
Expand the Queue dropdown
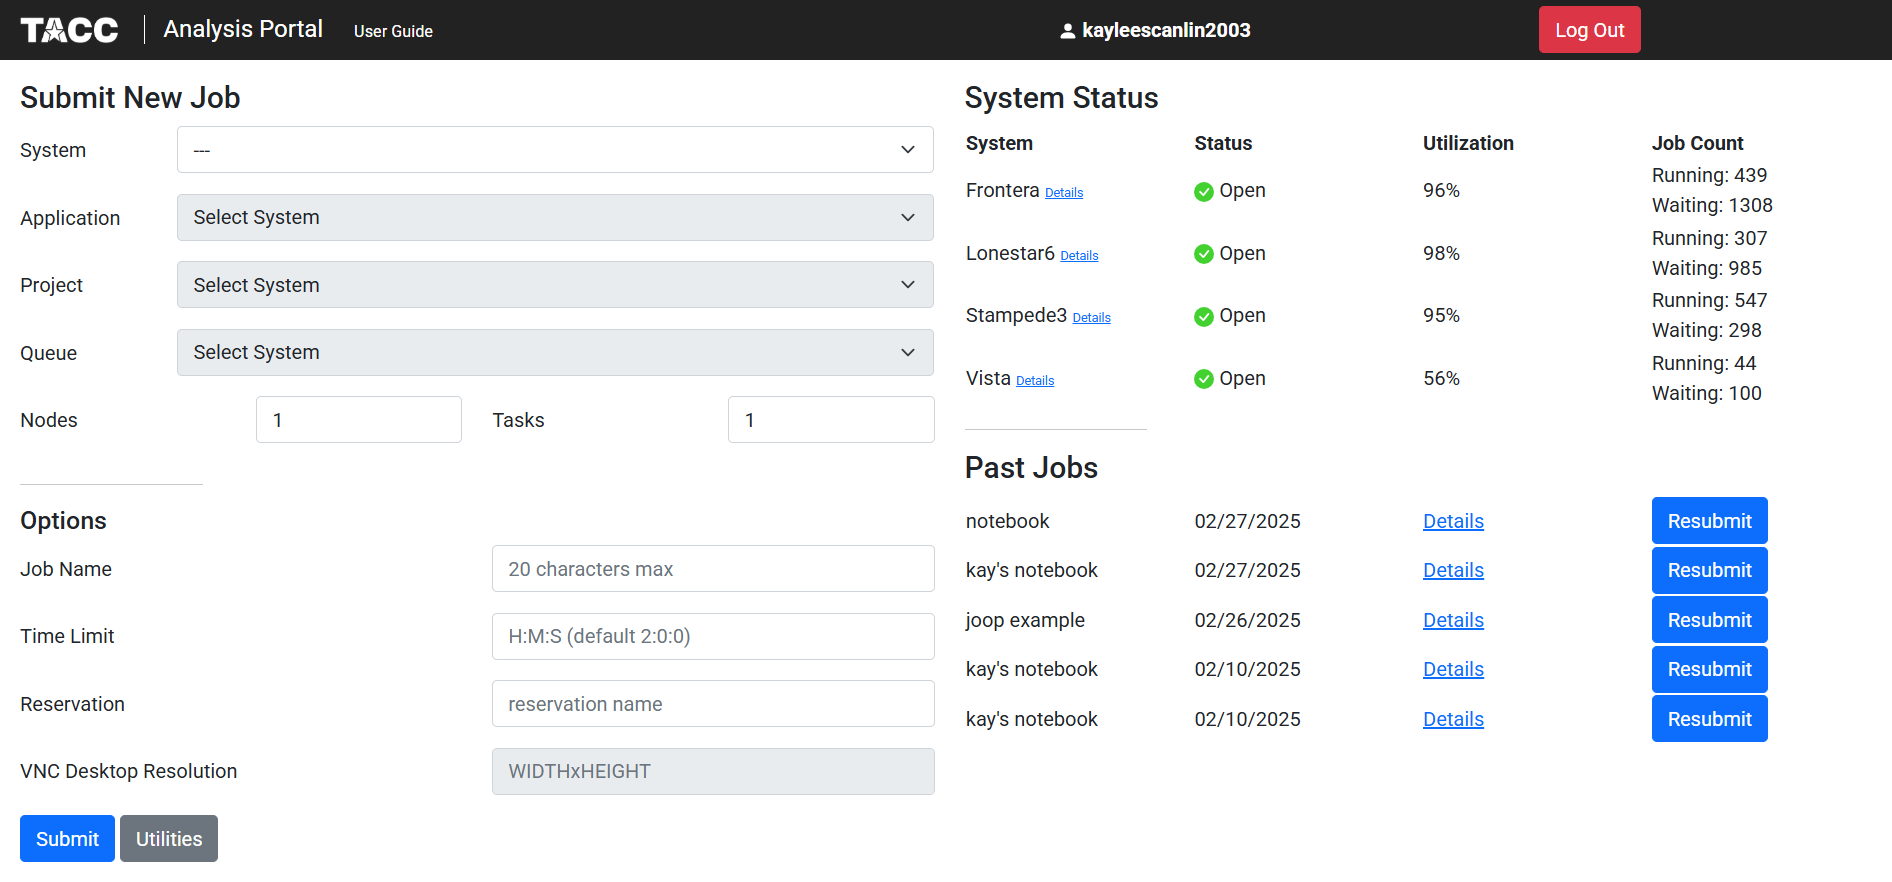[x=555, y=352]
